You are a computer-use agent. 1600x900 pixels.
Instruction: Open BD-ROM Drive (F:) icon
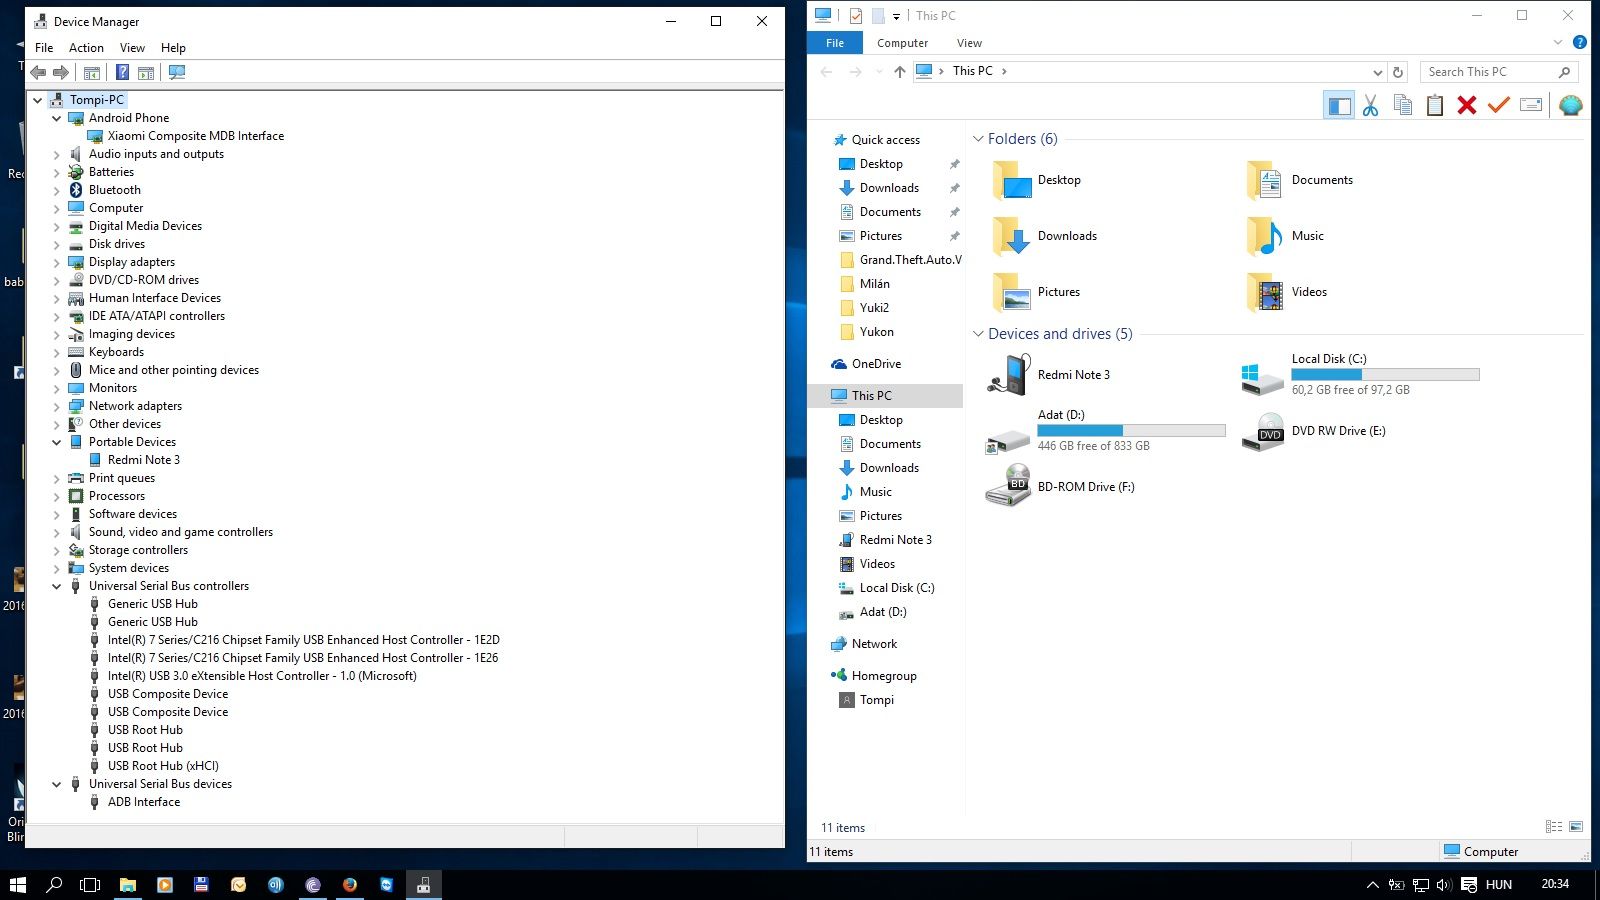click(1008, 486)
